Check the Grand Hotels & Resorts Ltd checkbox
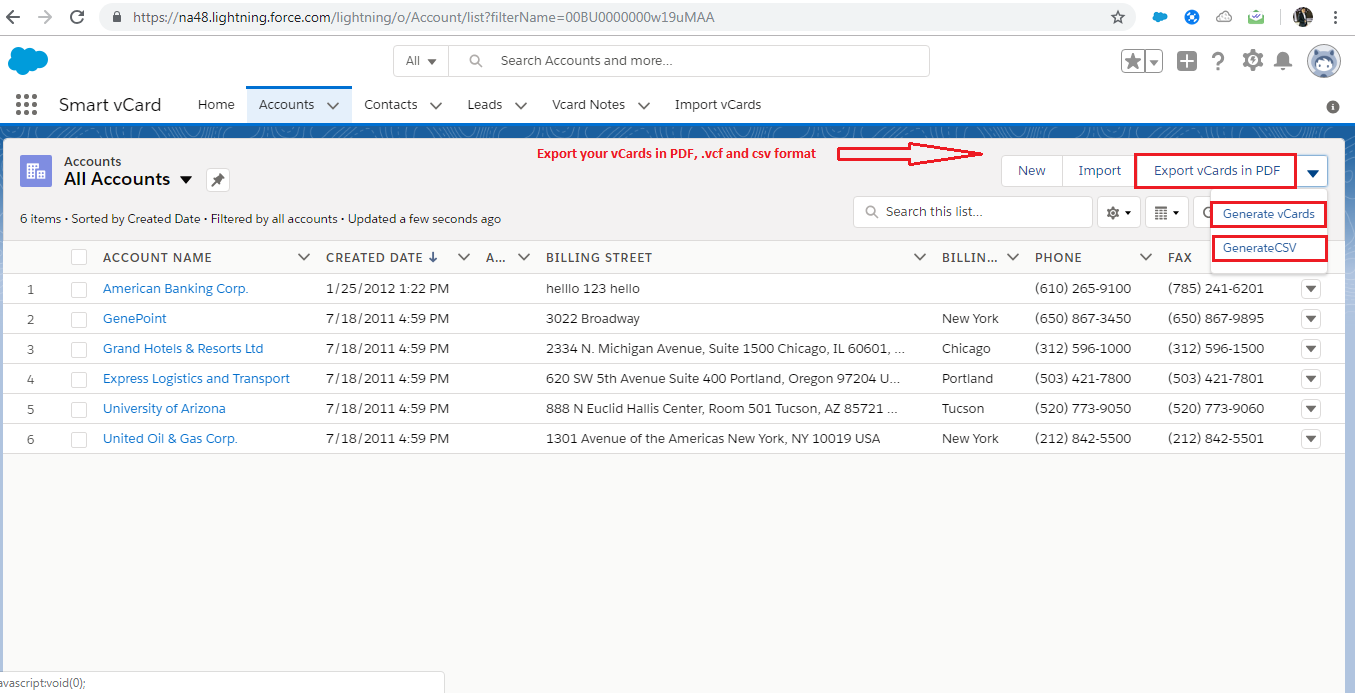Image resolution: width=1355 pixels, height=693 pixels. [79, 349]
